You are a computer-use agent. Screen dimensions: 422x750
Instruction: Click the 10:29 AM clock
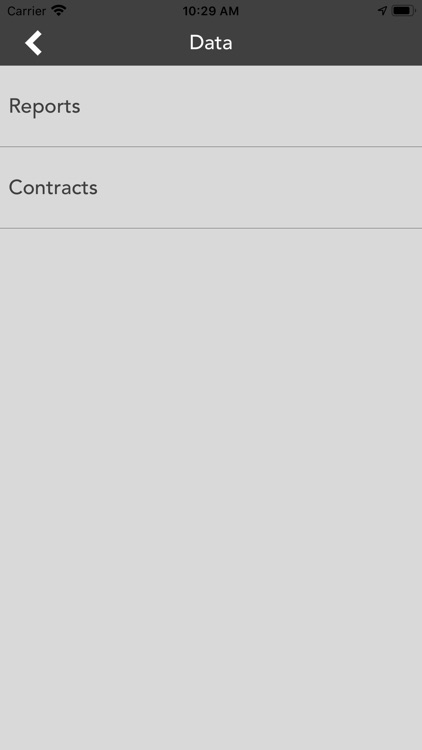(x=211, y=11)
